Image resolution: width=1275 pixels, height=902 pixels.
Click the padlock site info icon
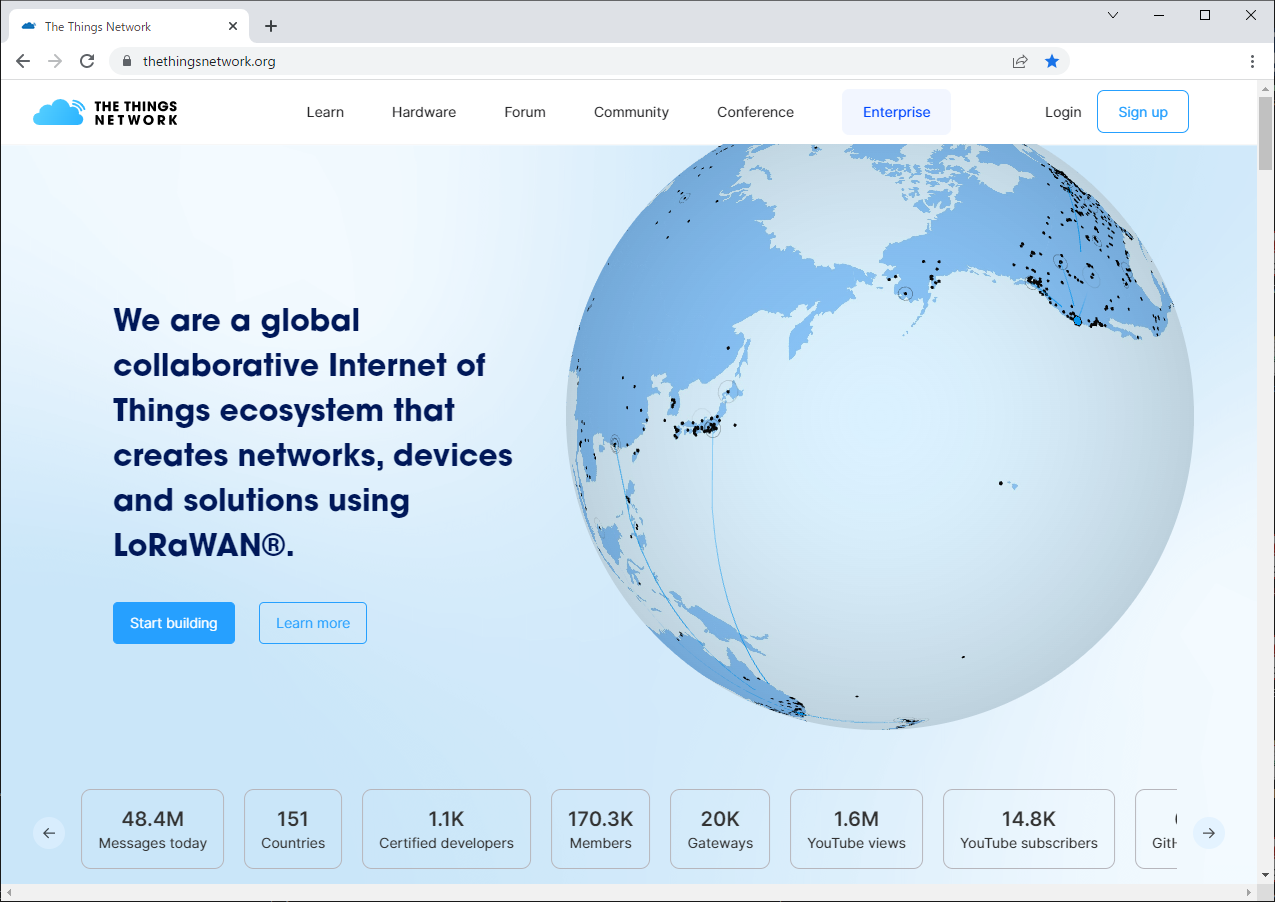pos(126,61)
